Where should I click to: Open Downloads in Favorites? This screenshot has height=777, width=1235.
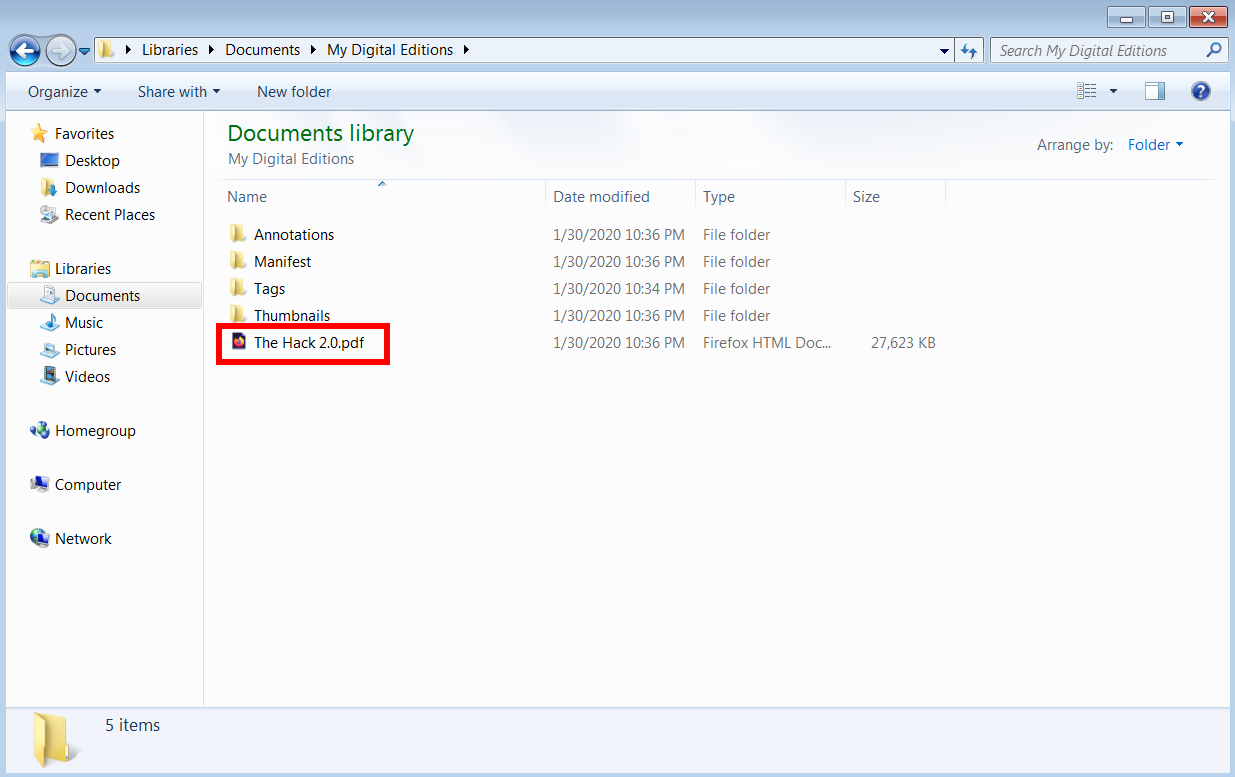[102, 187]
